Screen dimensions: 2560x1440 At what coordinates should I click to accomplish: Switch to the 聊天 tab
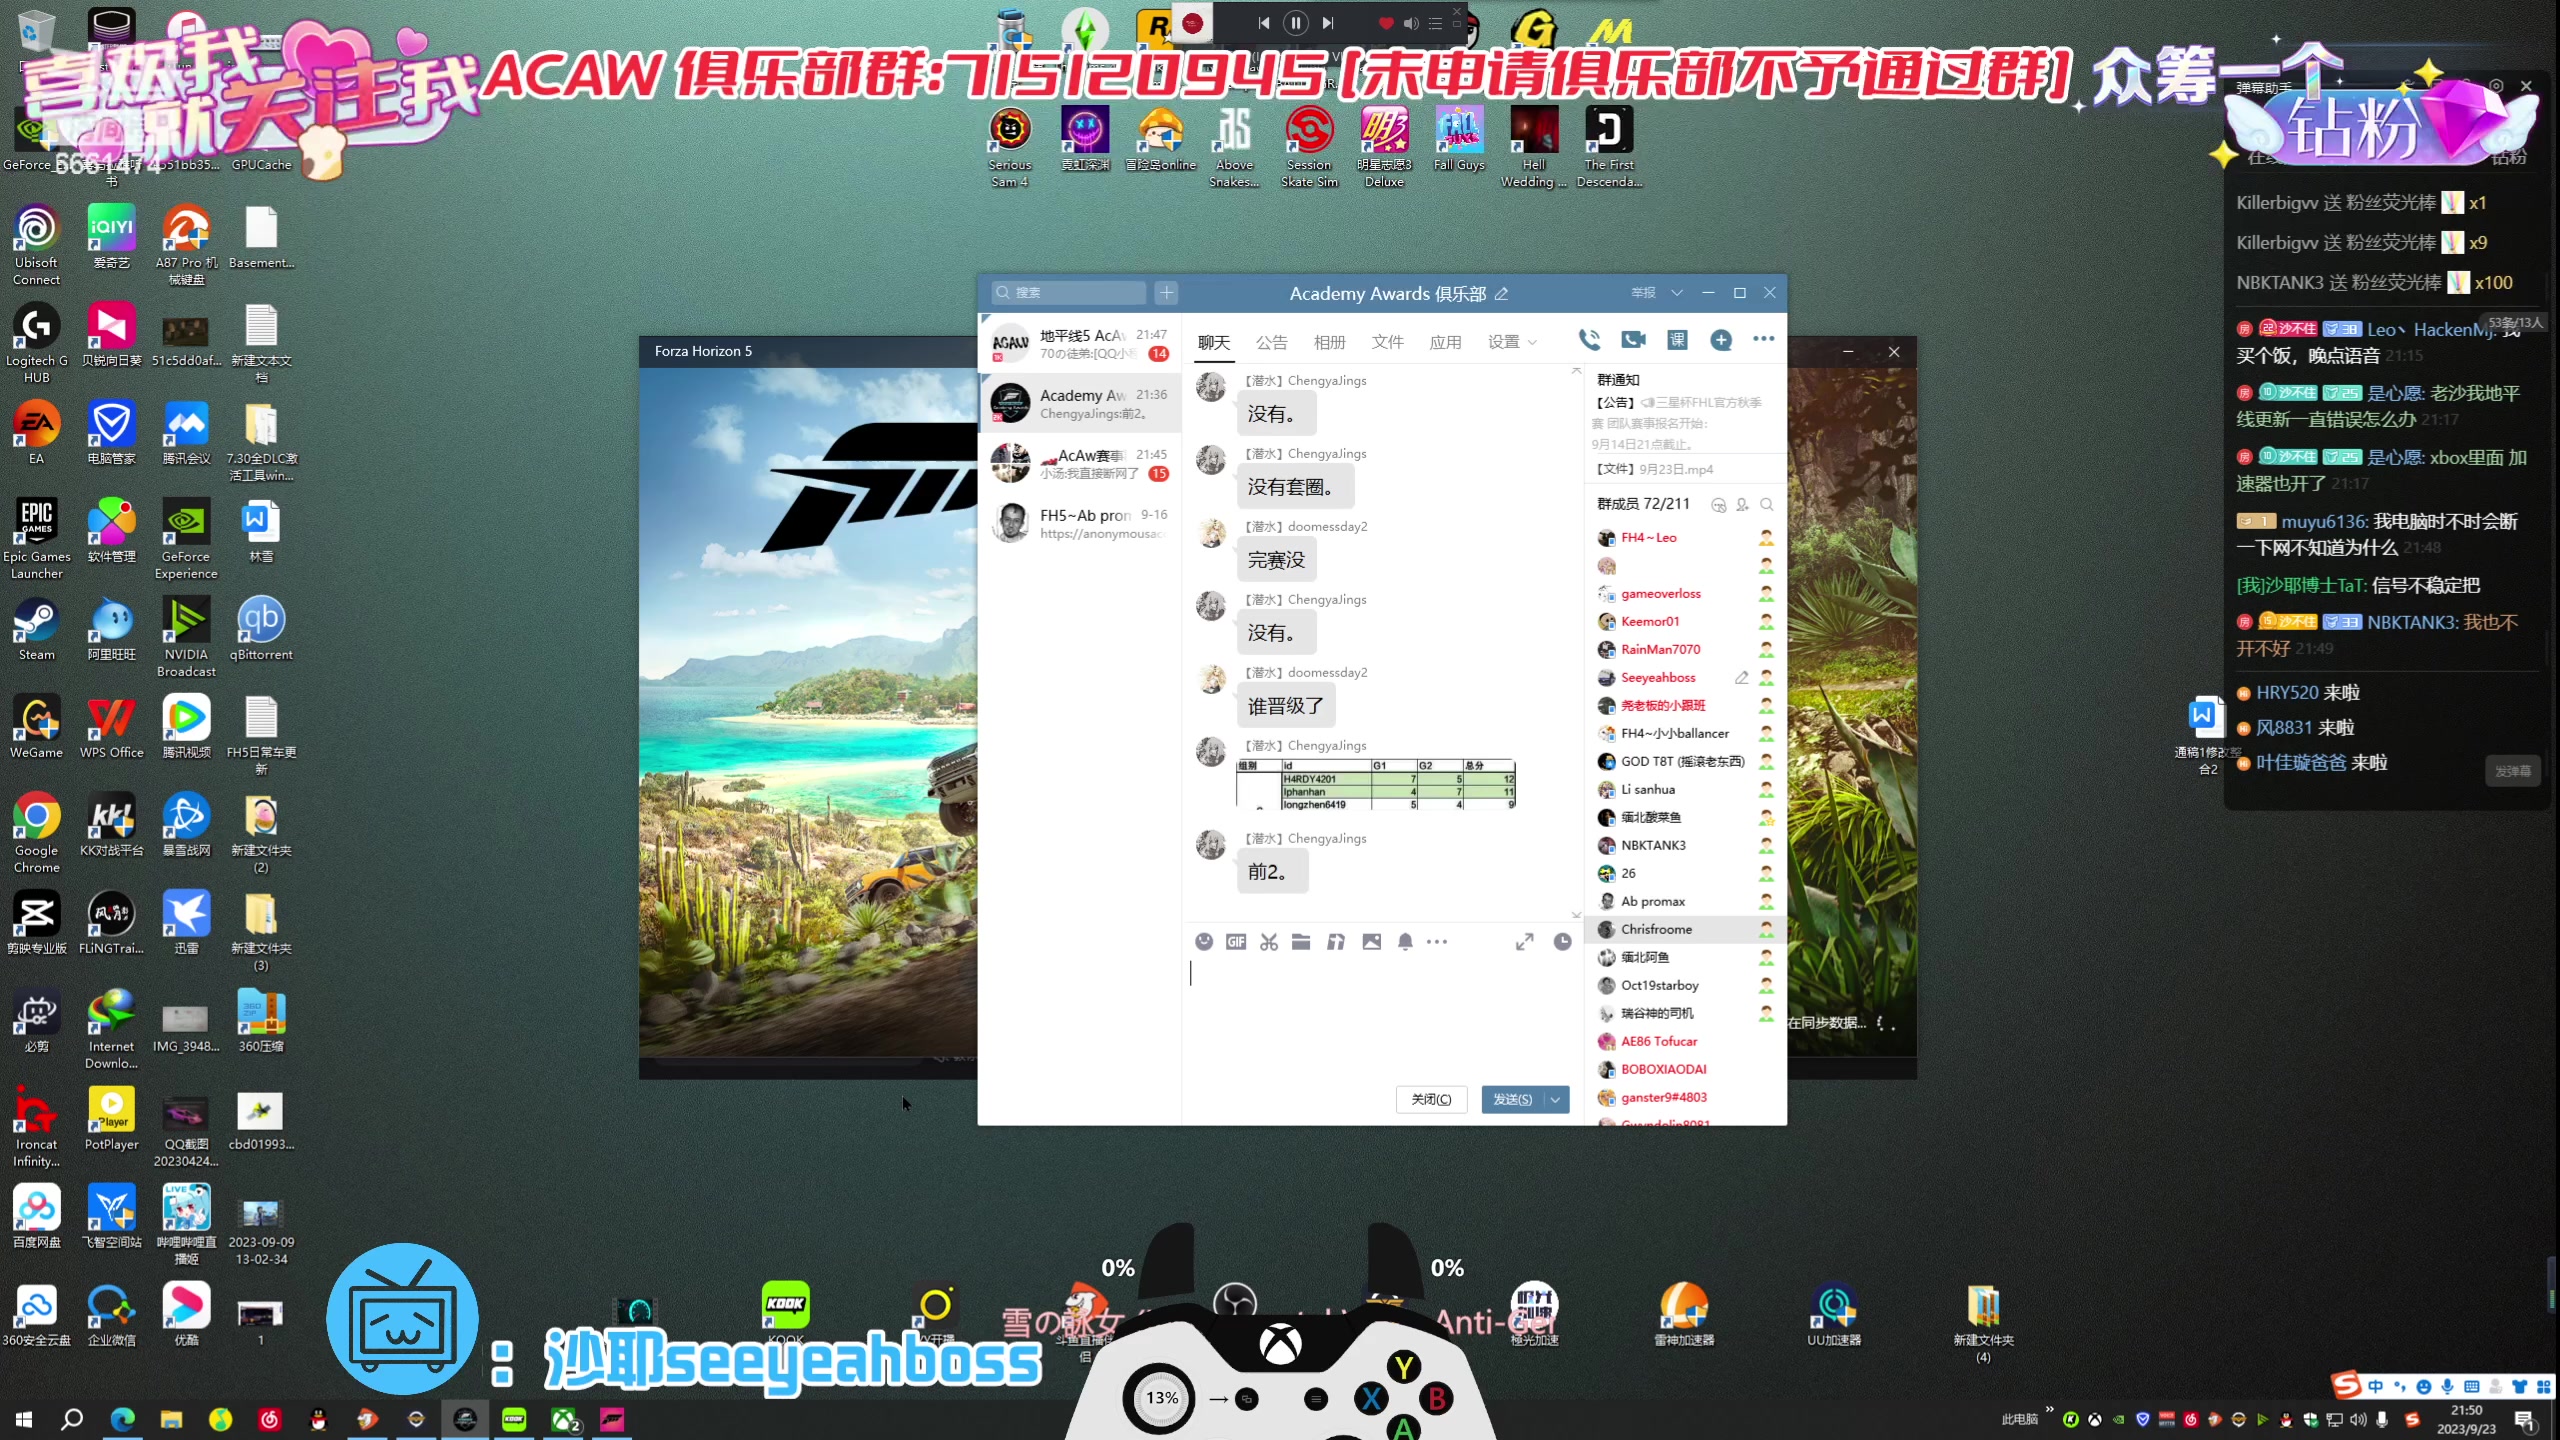click(1214, 342)
